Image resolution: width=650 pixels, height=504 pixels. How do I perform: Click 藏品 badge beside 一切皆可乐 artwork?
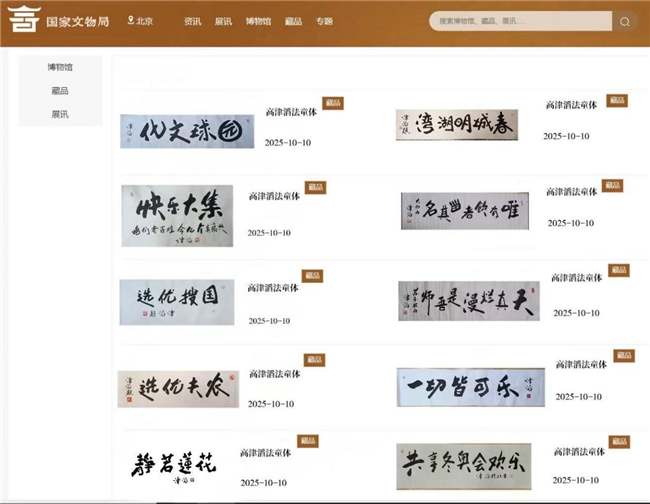click(623, 355)
